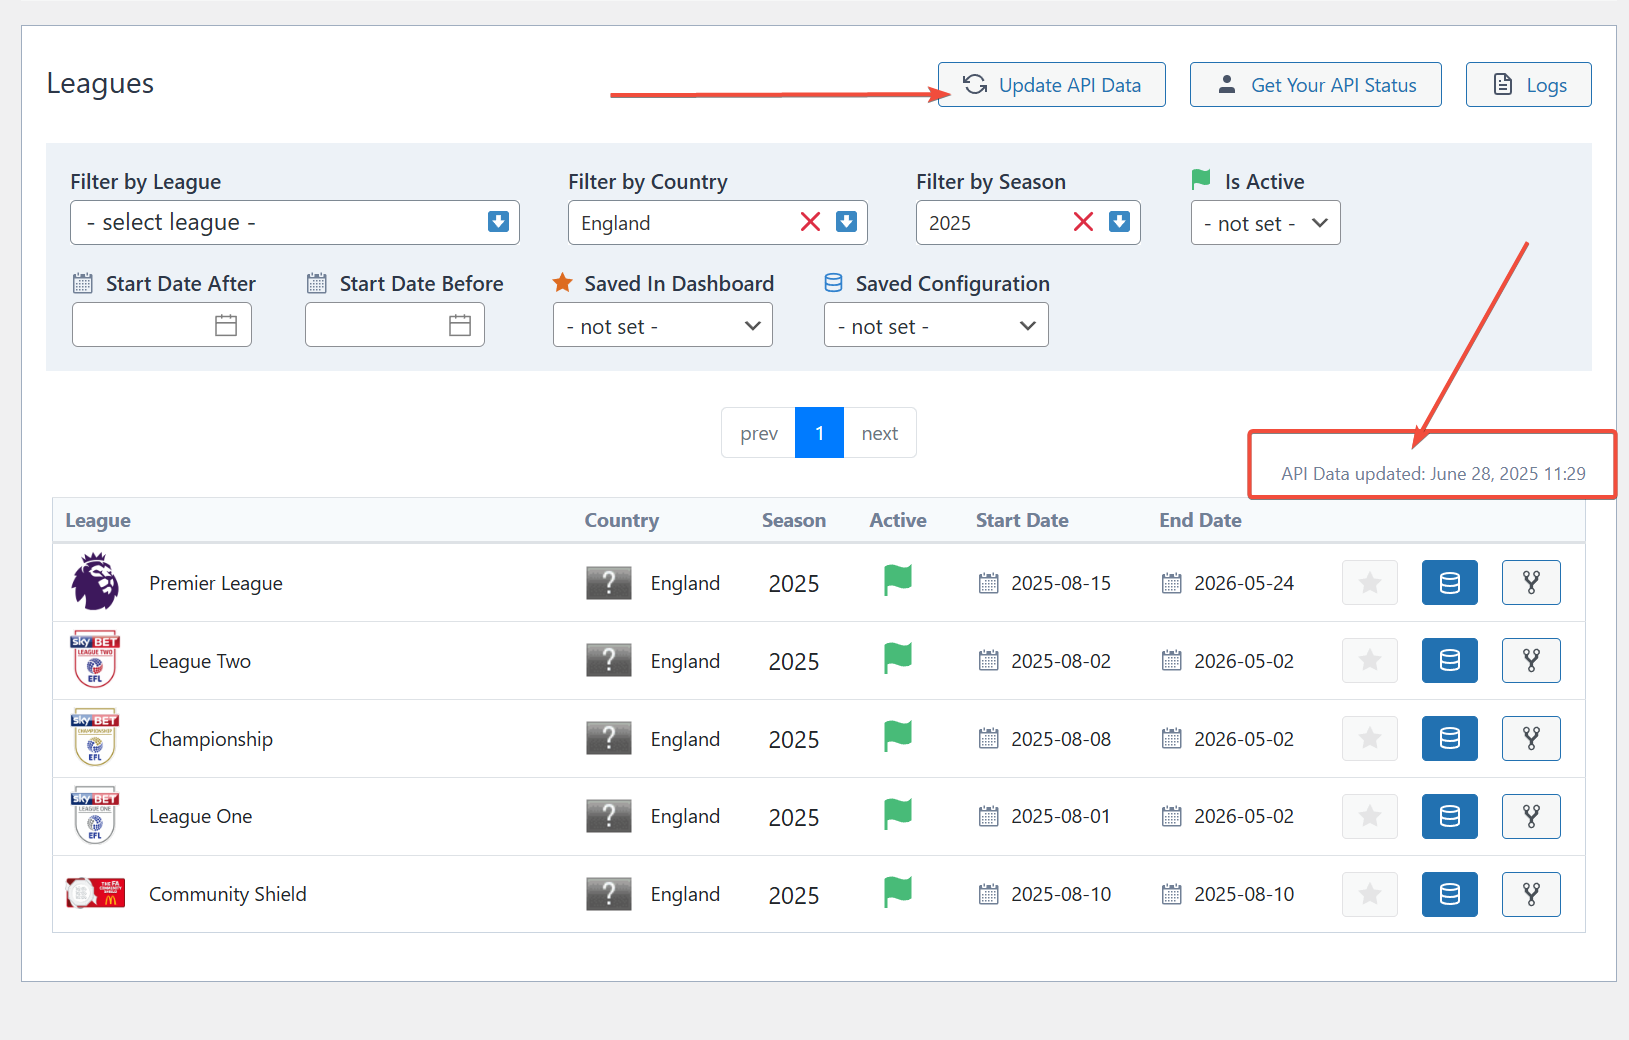Click the League One name

[x=201, y=816]
